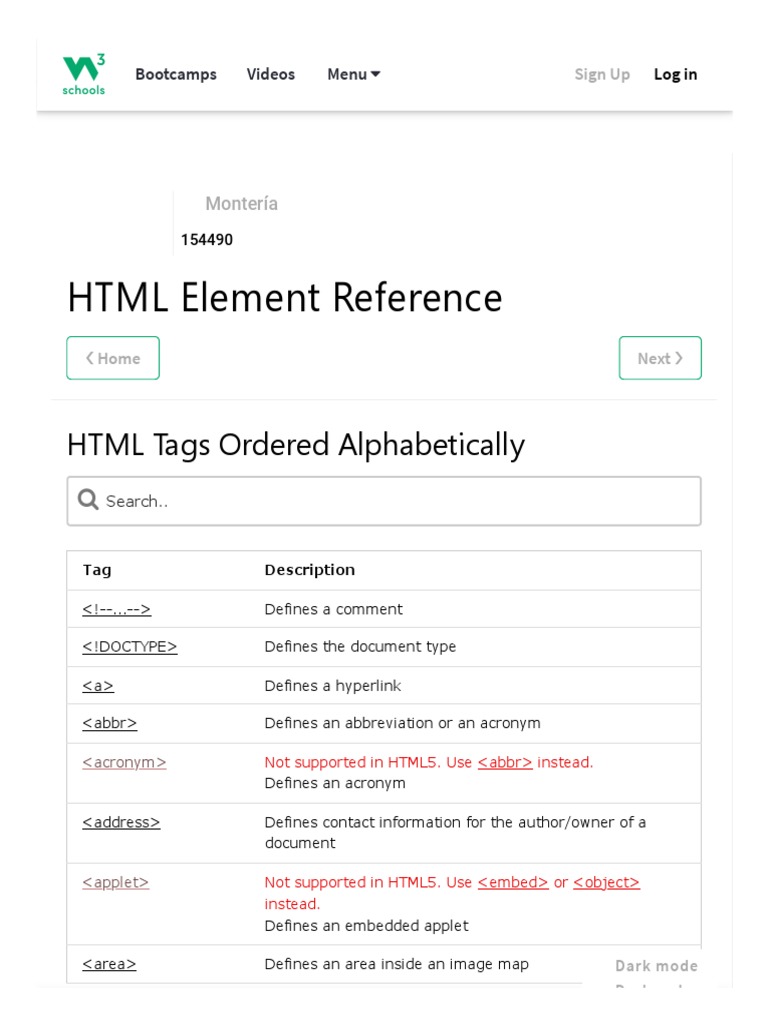Click the search magnifier icon

click(x=88, y=500)
